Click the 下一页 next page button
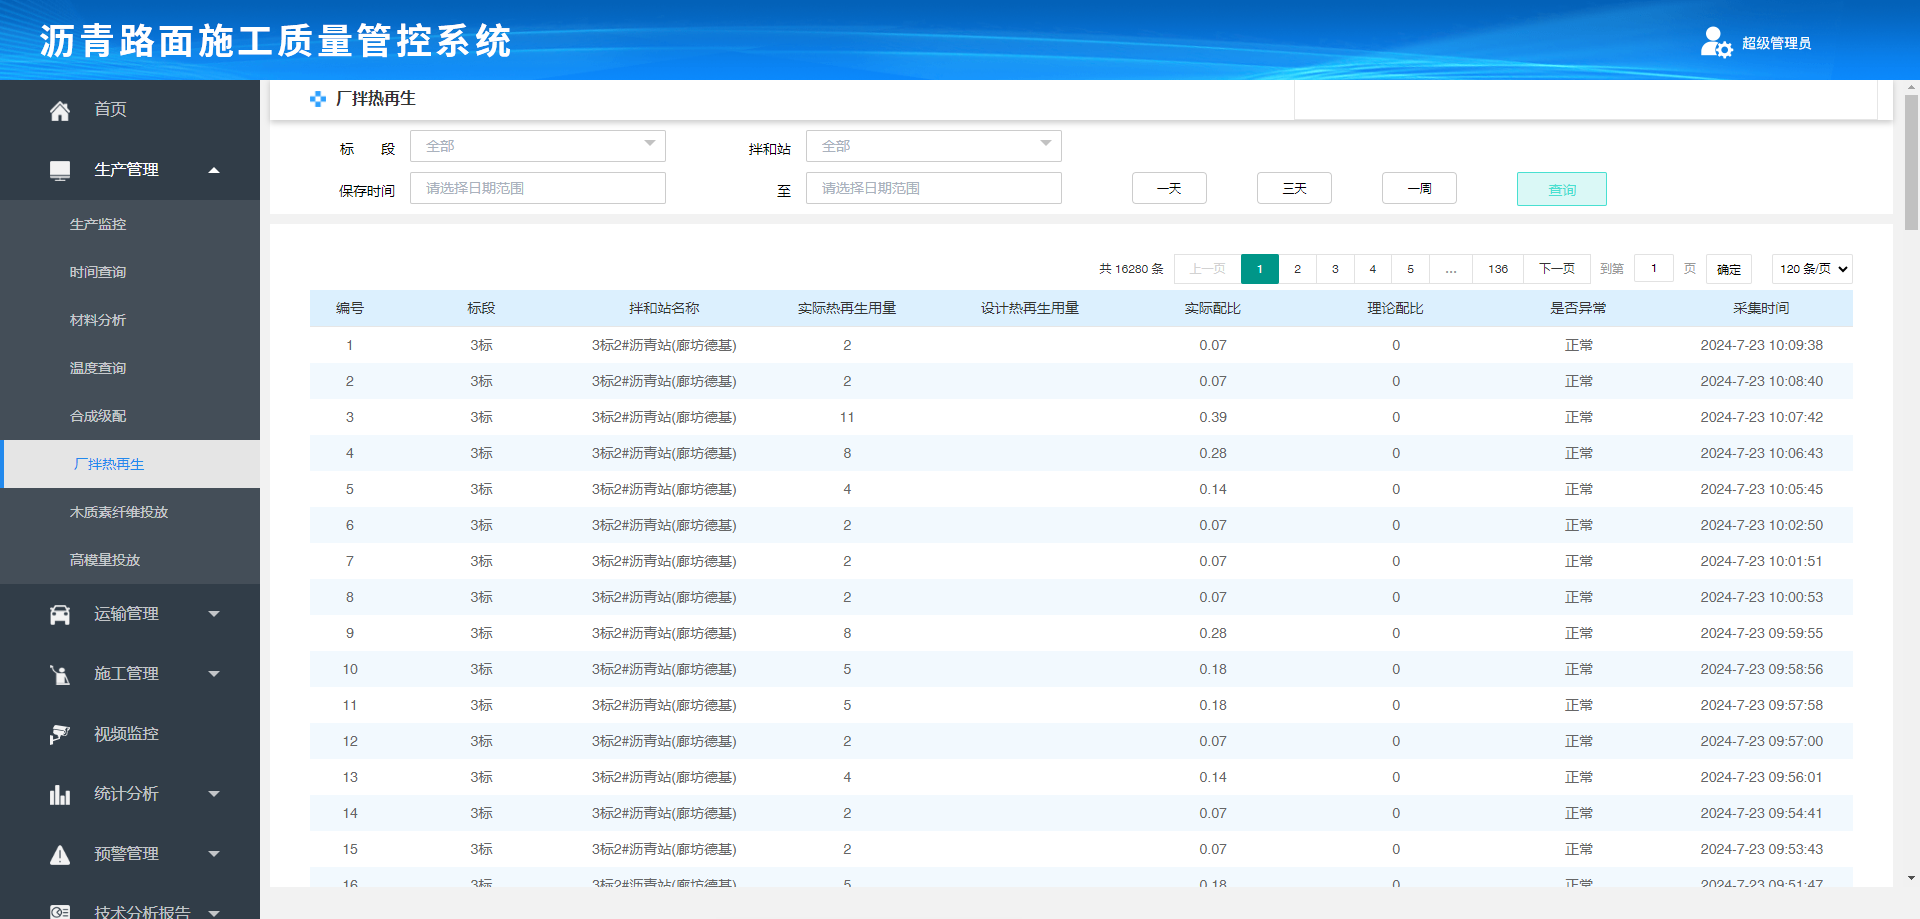Viewport: 1920px width, 919px height. click(1557, 269)
